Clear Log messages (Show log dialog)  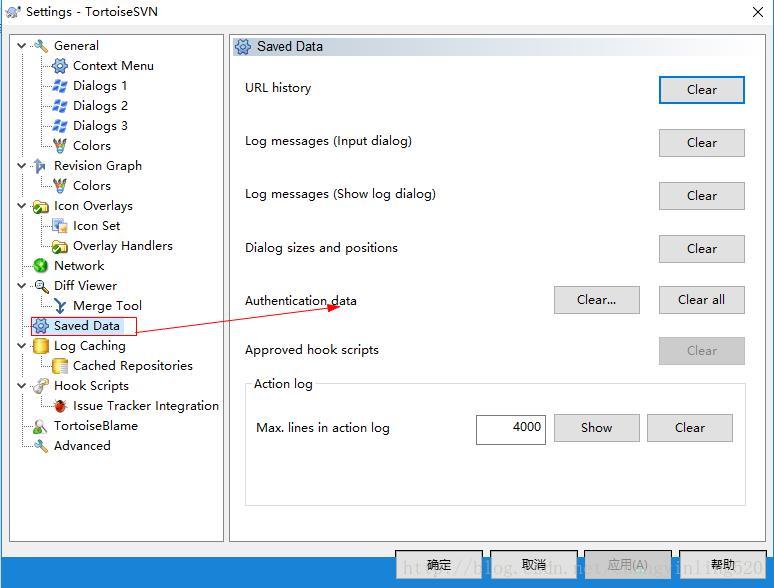[x=701, y=196]
